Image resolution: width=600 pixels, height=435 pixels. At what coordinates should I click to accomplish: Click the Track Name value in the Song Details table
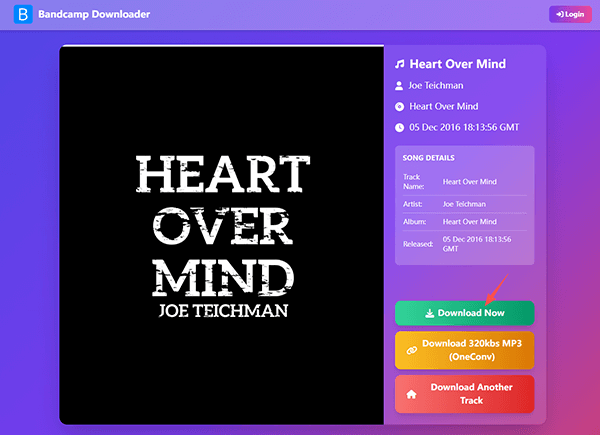[x=470, y=182]
